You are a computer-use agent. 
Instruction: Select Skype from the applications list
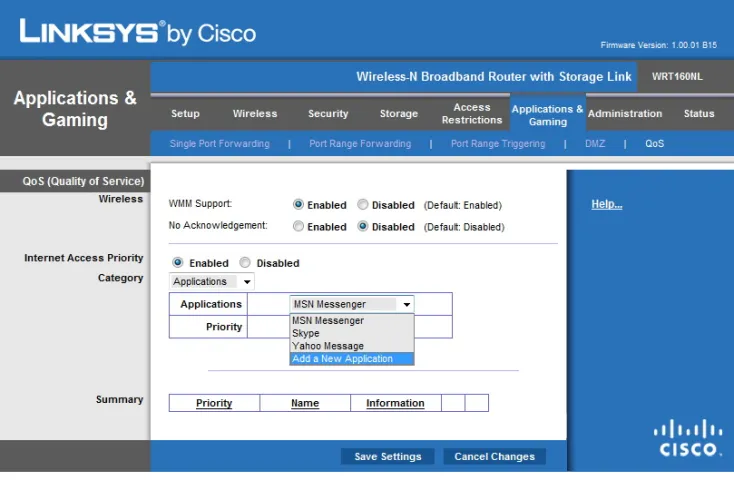(306, 334)
